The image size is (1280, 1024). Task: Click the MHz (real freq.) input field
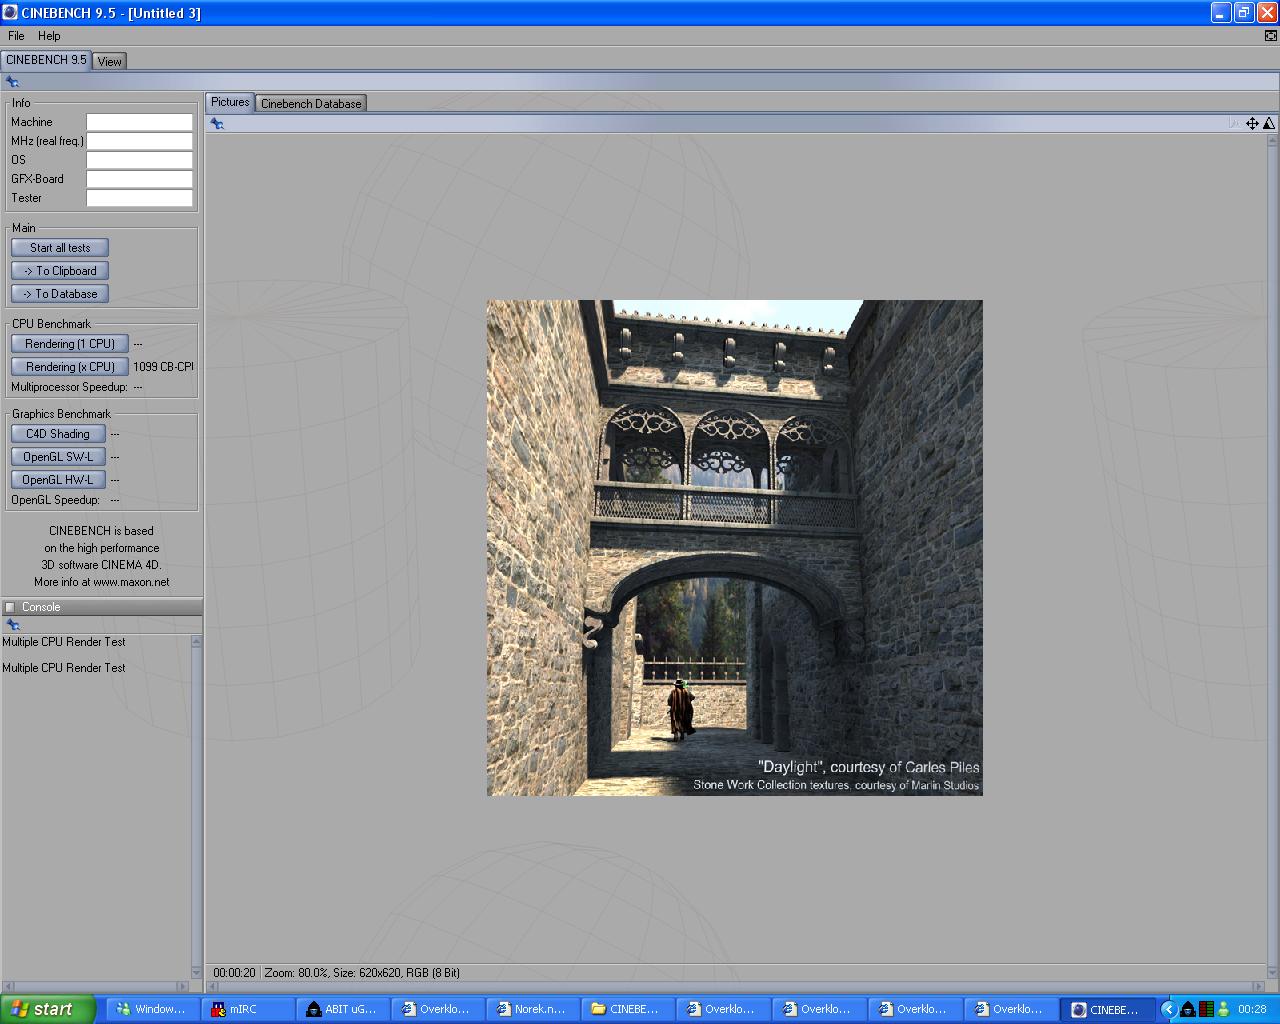click(139, 141)
